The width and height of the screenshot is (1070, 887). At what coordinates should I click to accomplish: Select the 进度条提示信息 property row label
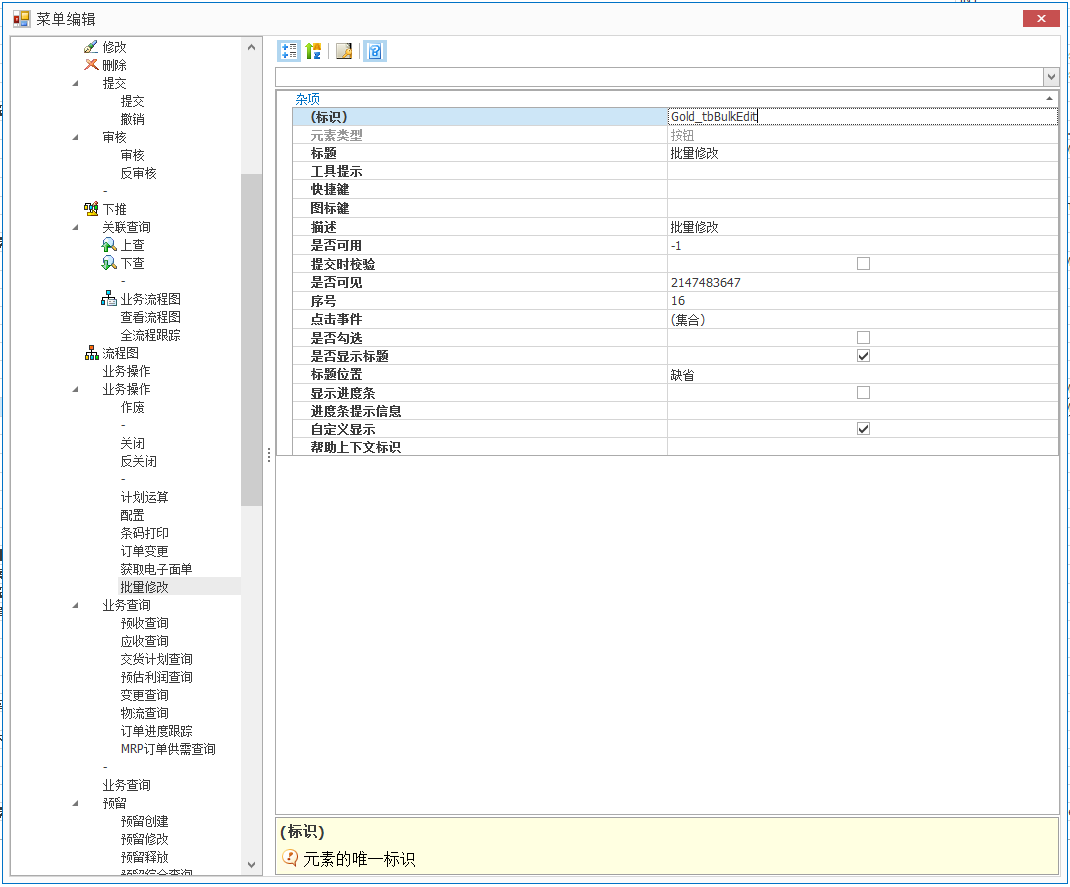[x=356, y=411]
